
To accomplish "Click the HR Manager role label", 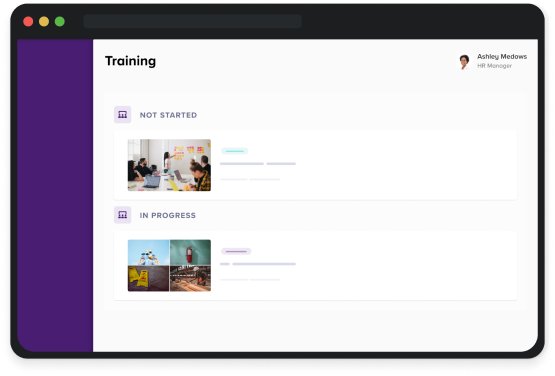I will [x=494, y=66].
